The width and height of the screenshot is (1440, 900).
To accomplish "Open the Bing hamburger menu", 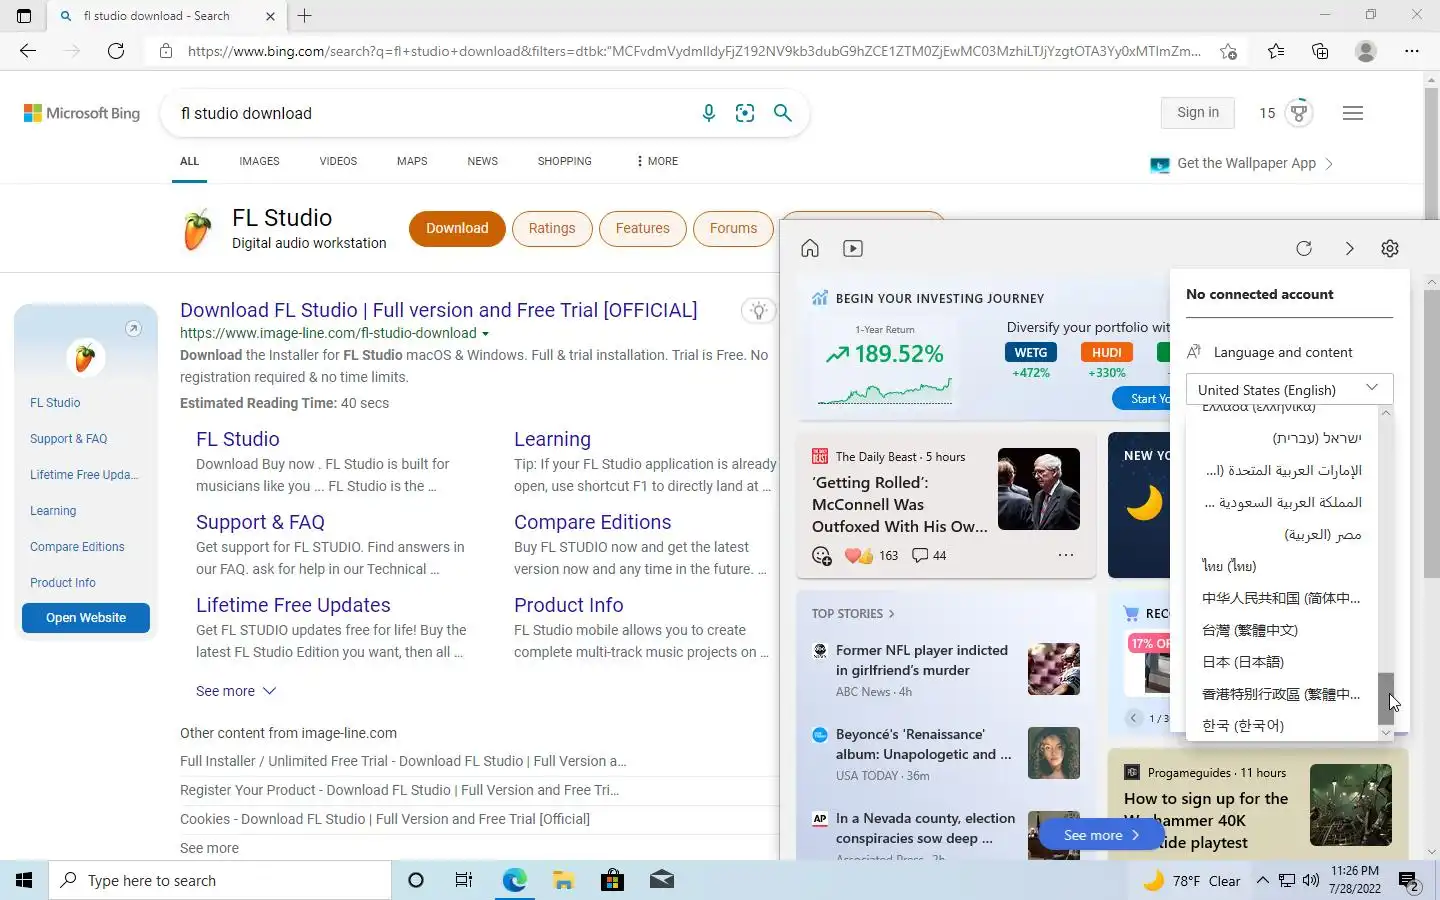I will point(1353,113).
